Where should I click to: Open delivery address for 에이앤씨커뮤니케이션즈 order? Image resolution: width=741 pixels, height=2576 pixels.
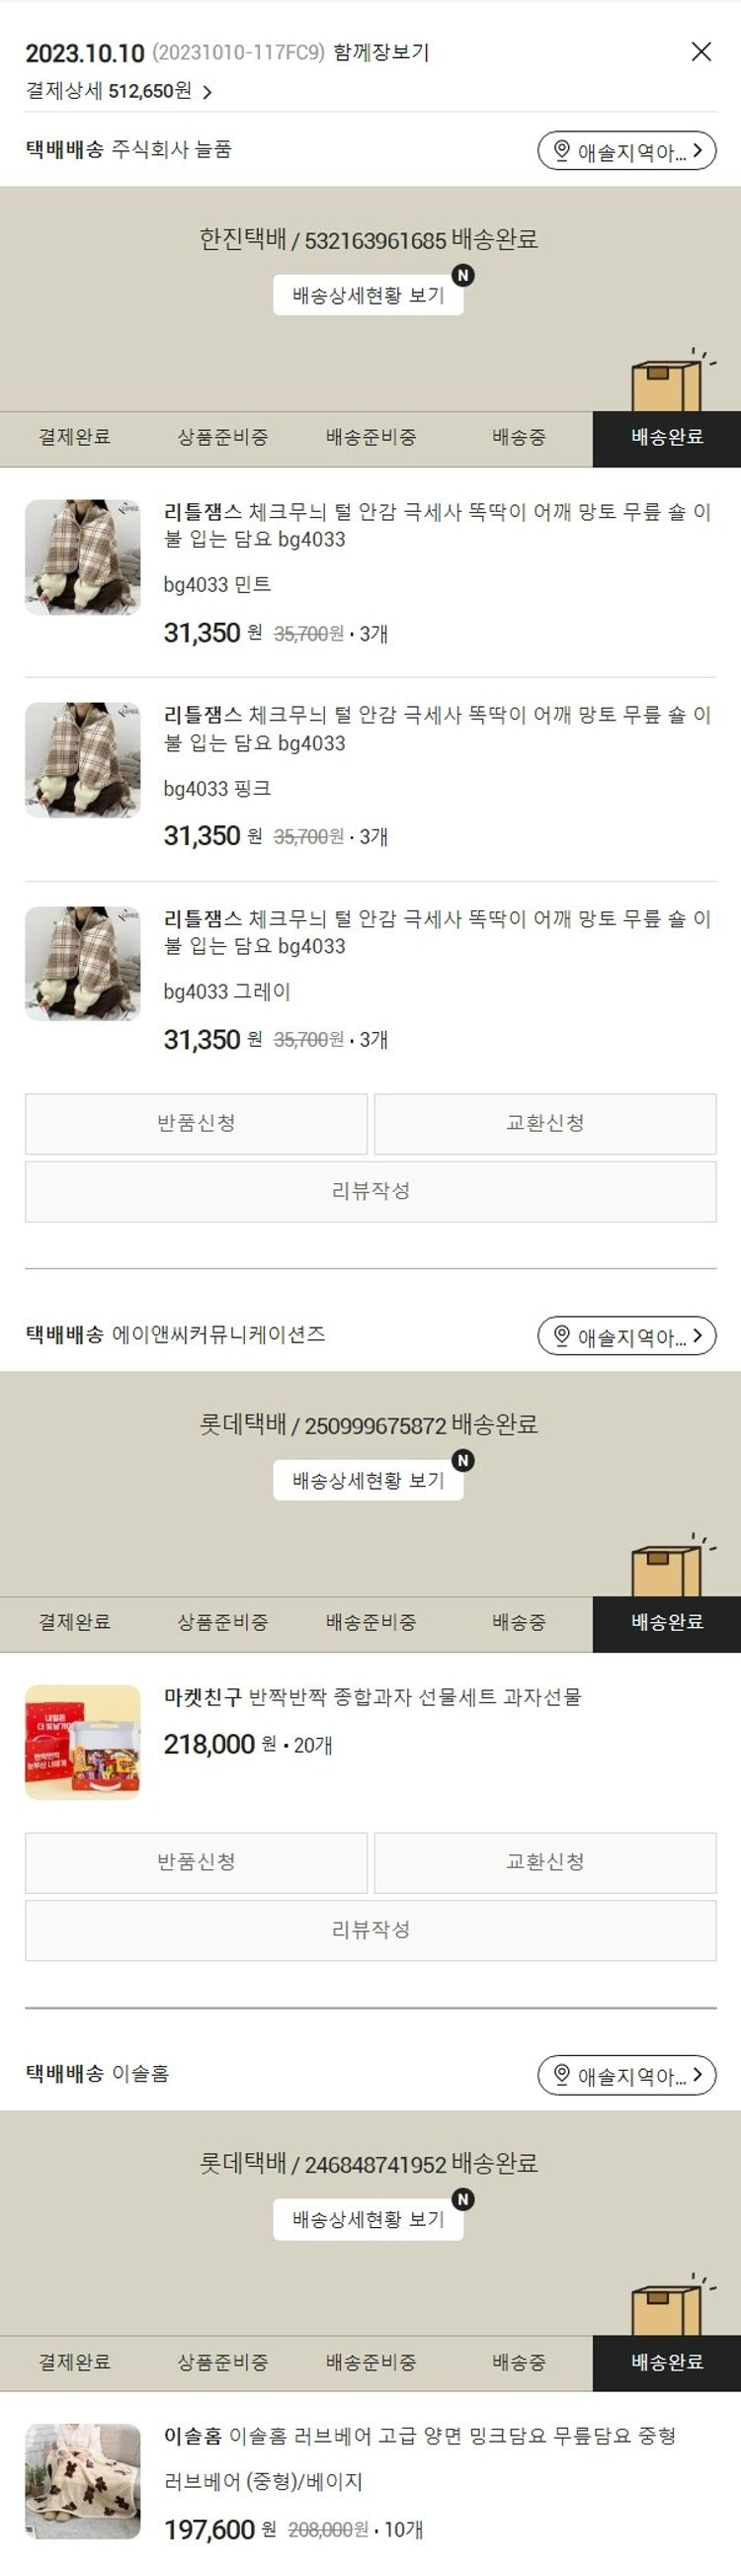point(627,1336)
